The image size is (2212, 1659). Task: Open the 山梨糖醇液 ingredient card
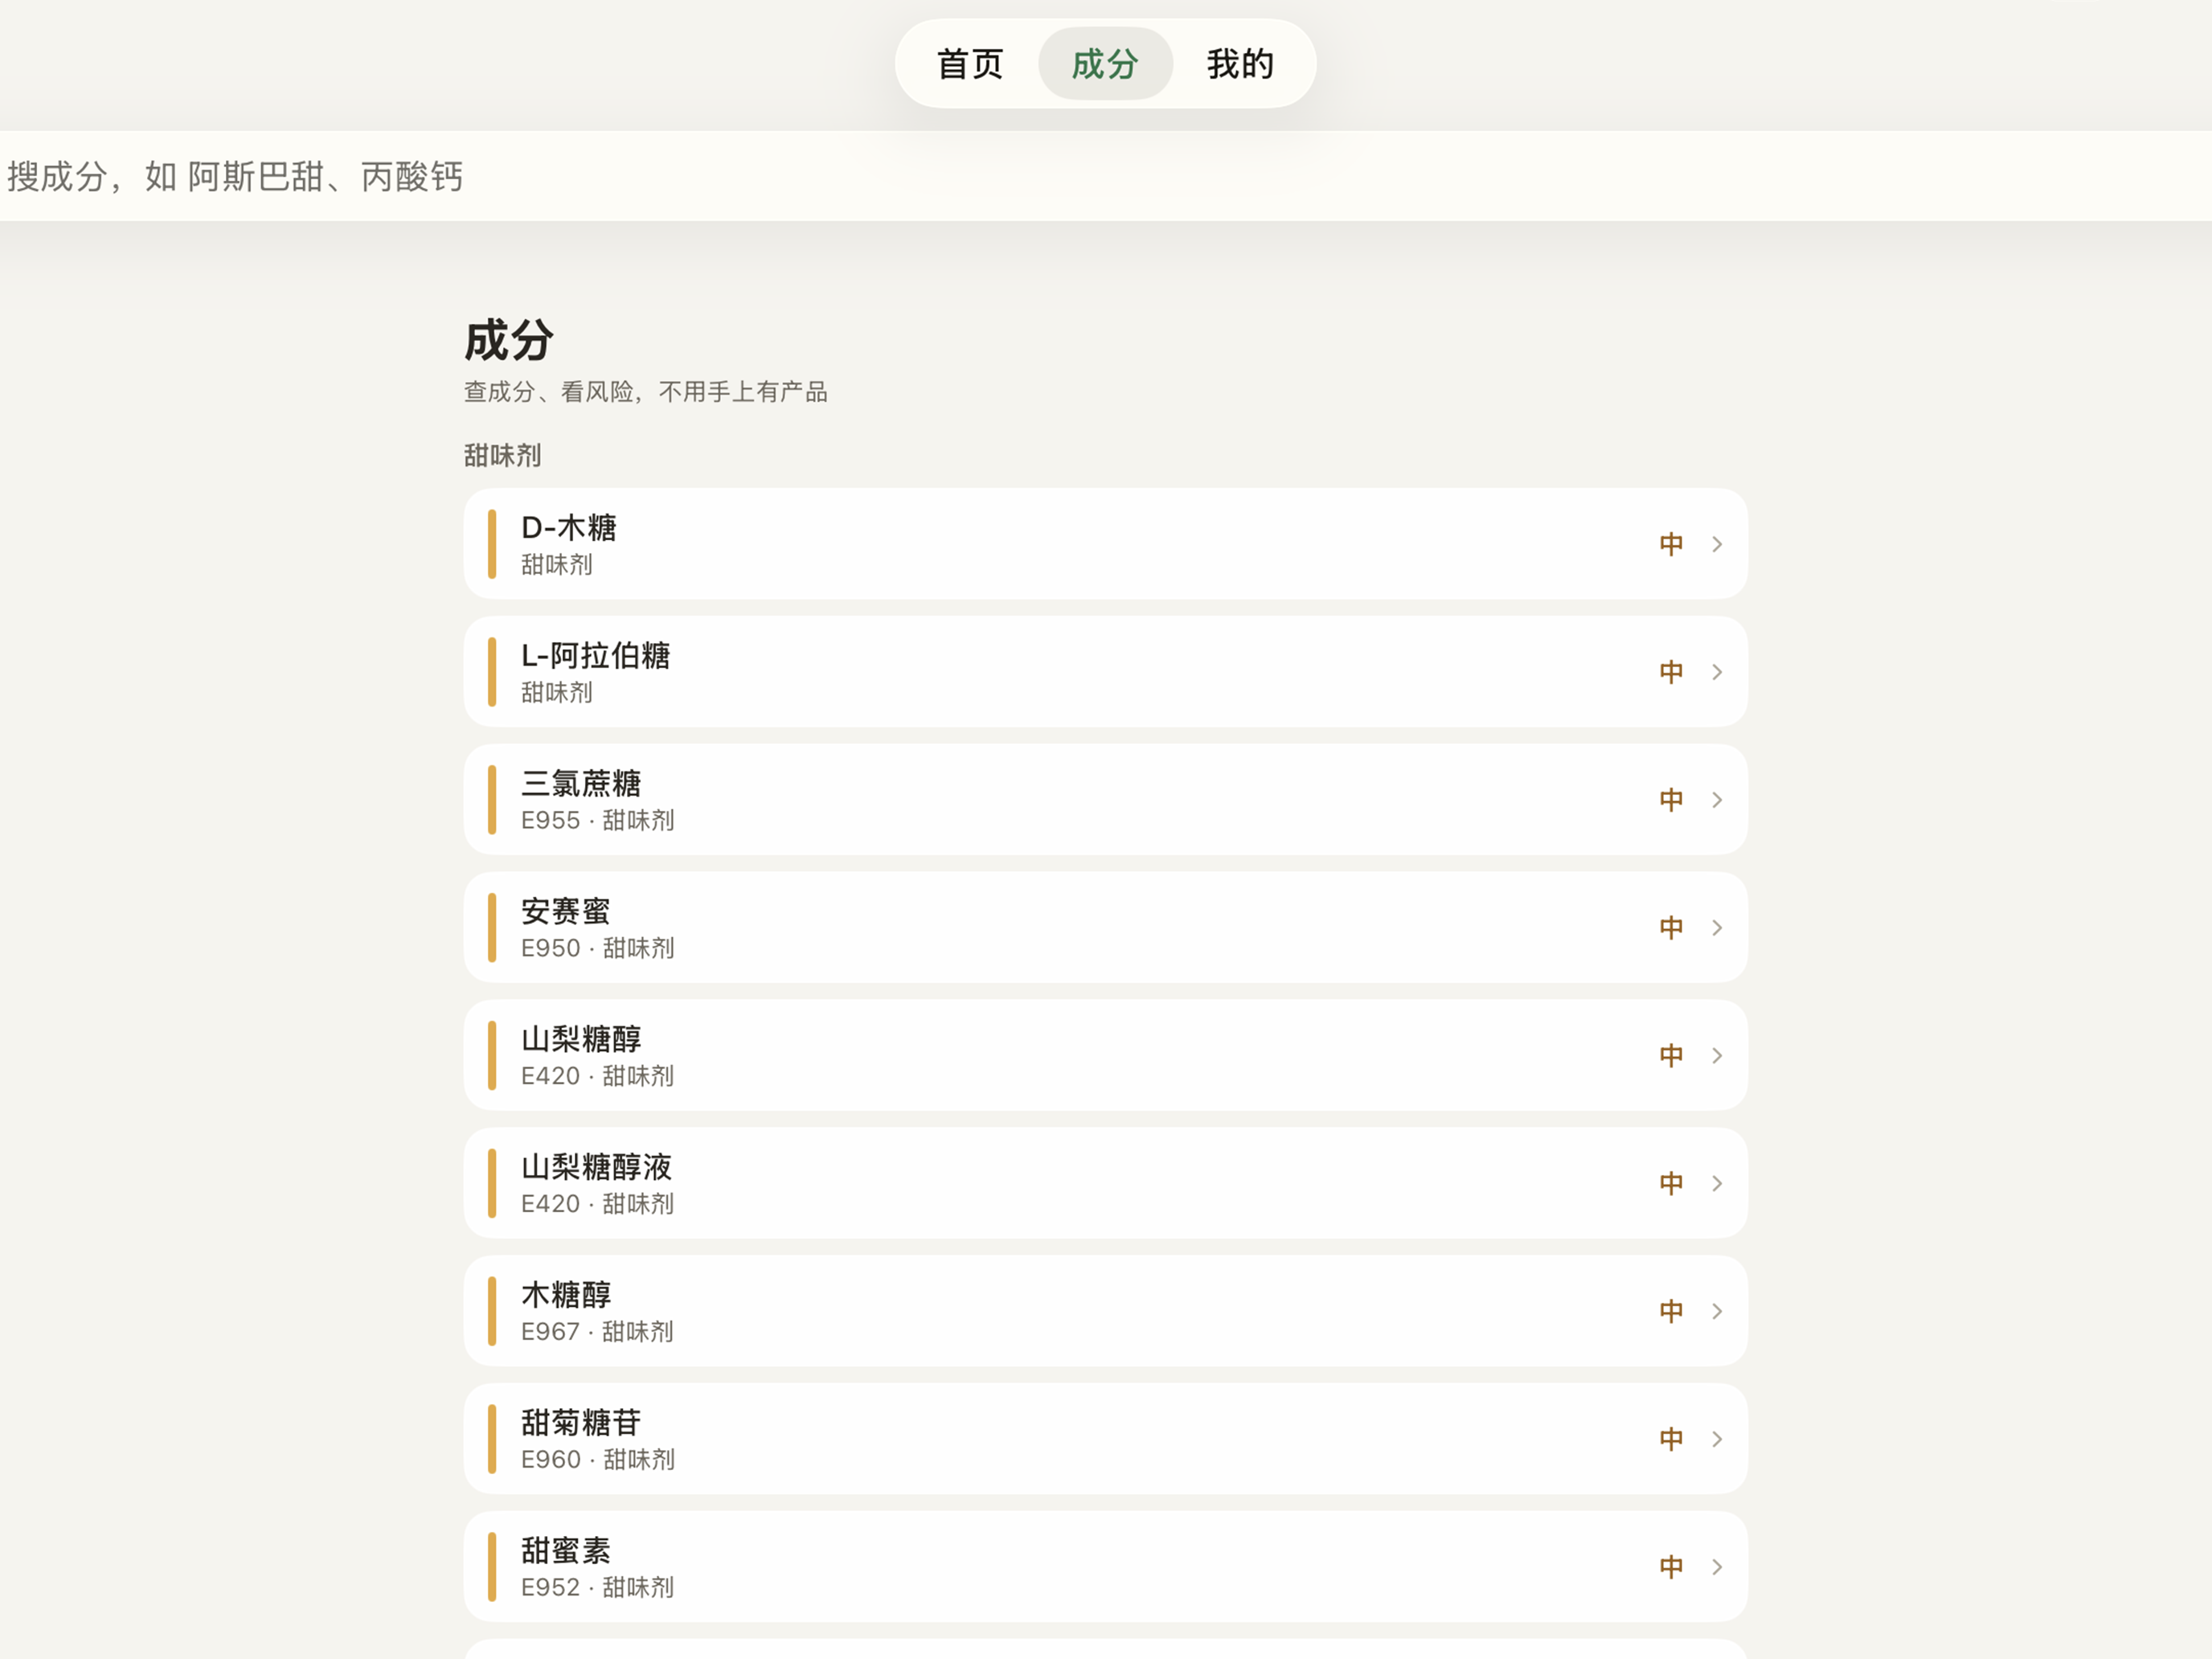(x=1106, y=1183)
